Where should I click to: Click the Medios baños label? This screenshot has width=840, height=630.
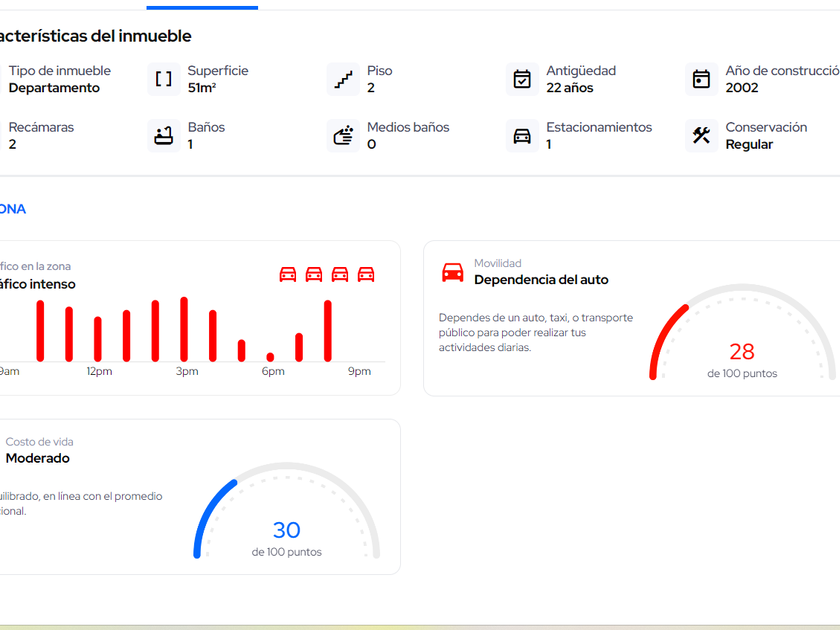(408, 128)
